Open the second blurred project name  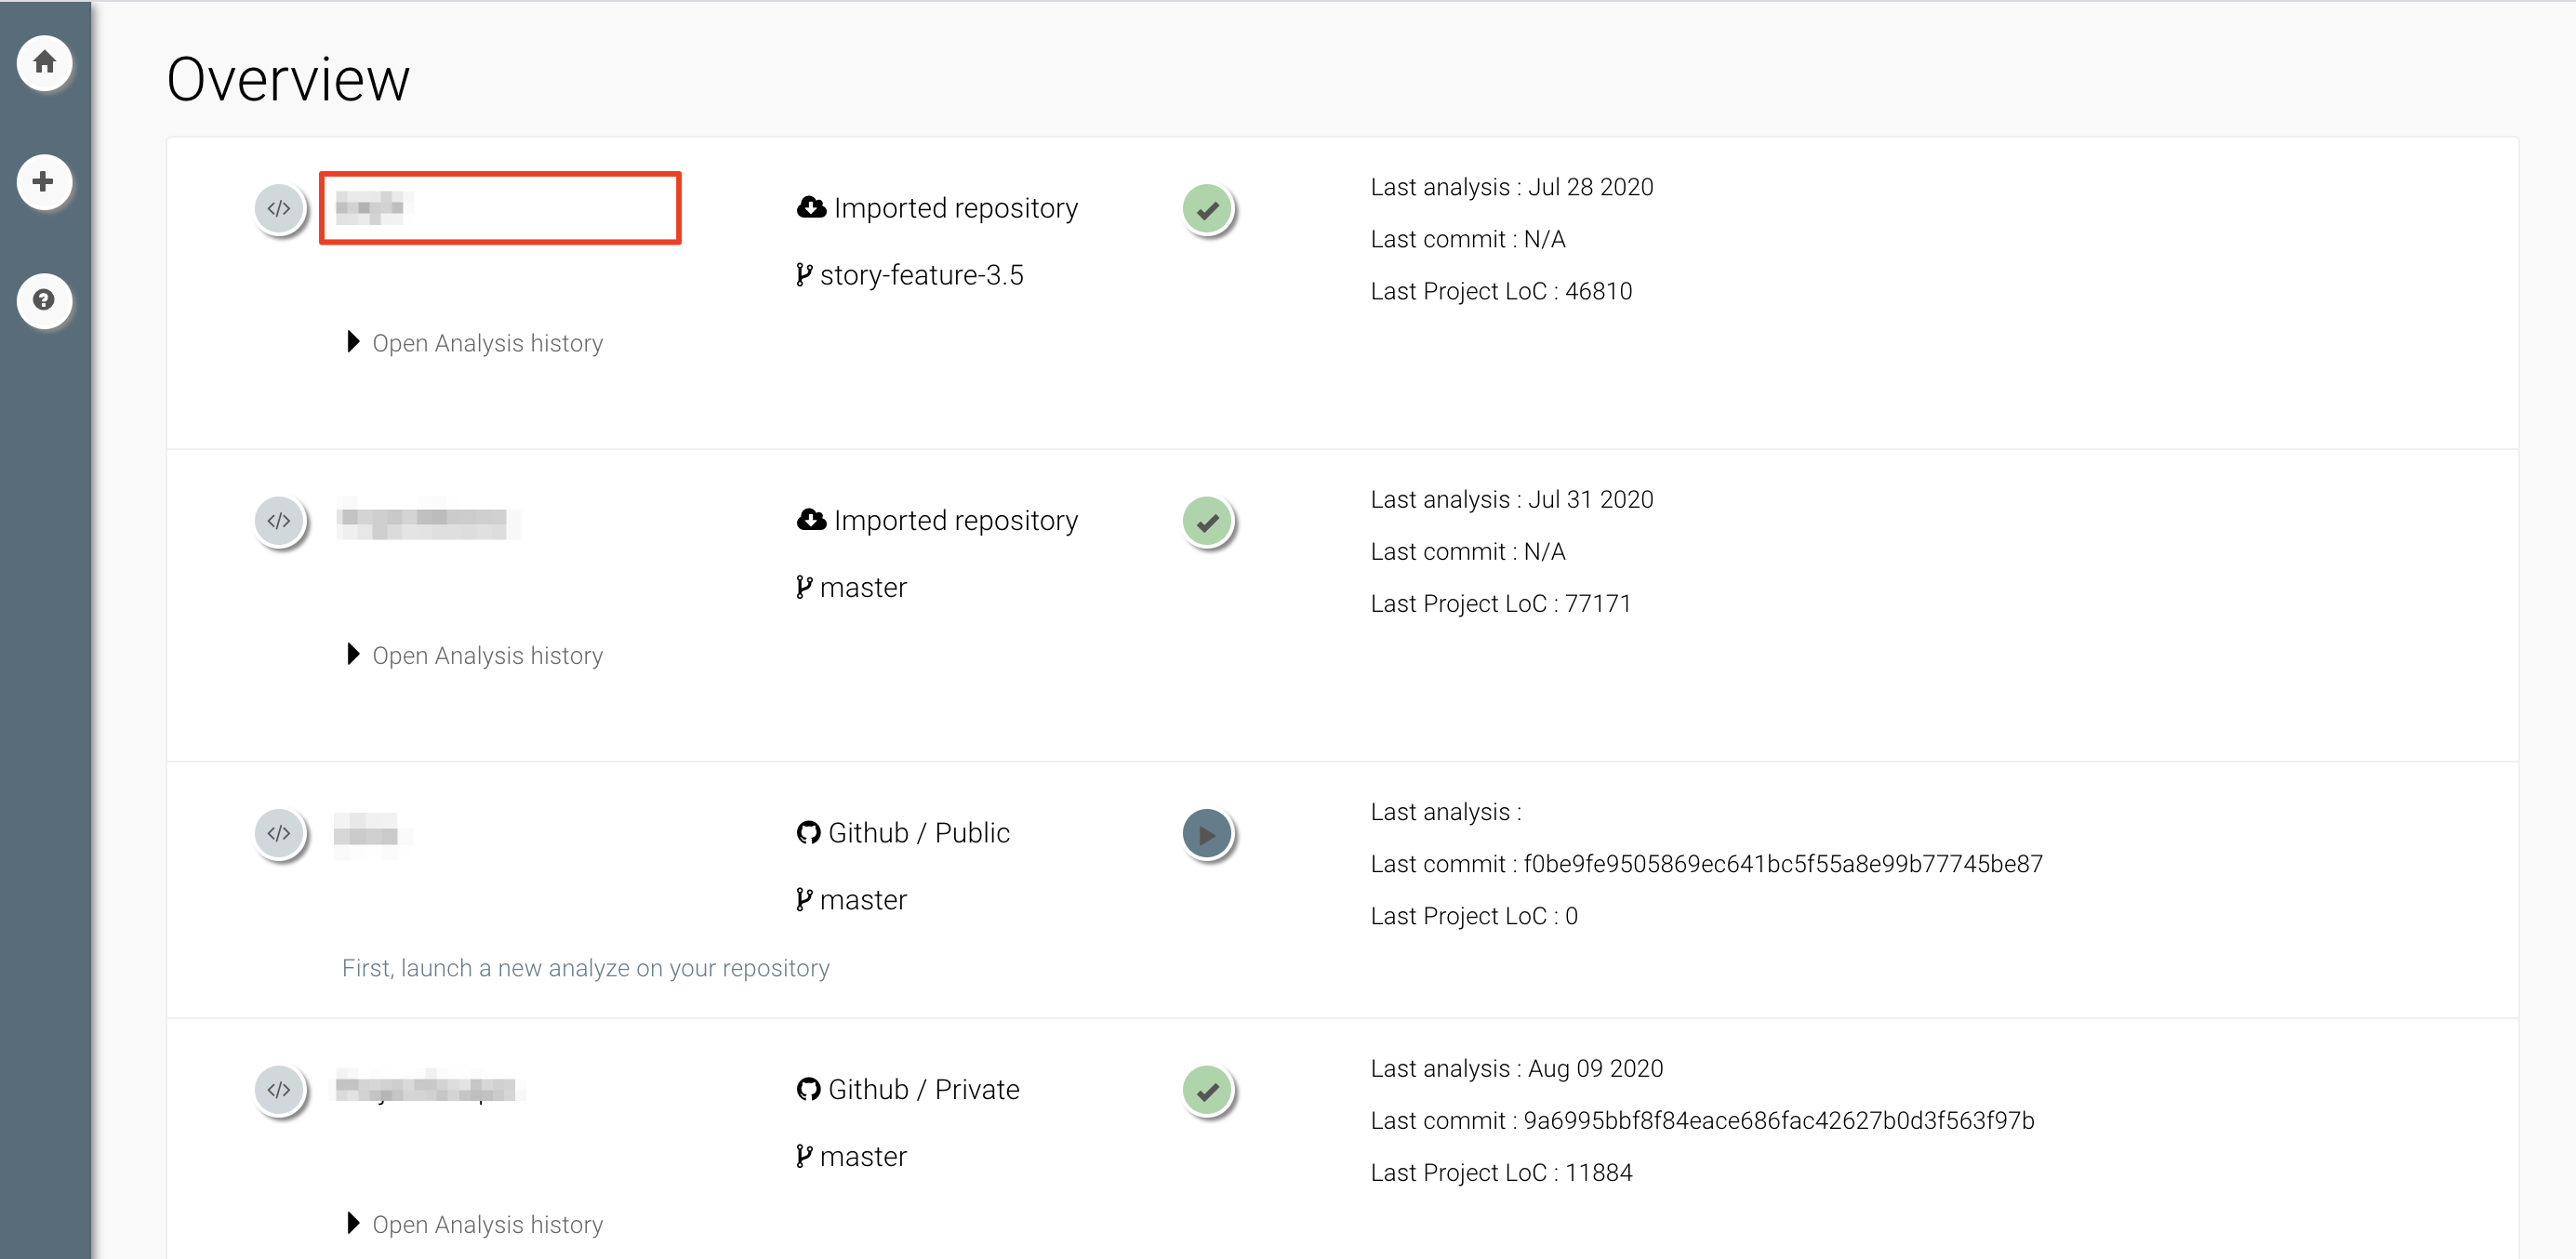pos(423,520)
